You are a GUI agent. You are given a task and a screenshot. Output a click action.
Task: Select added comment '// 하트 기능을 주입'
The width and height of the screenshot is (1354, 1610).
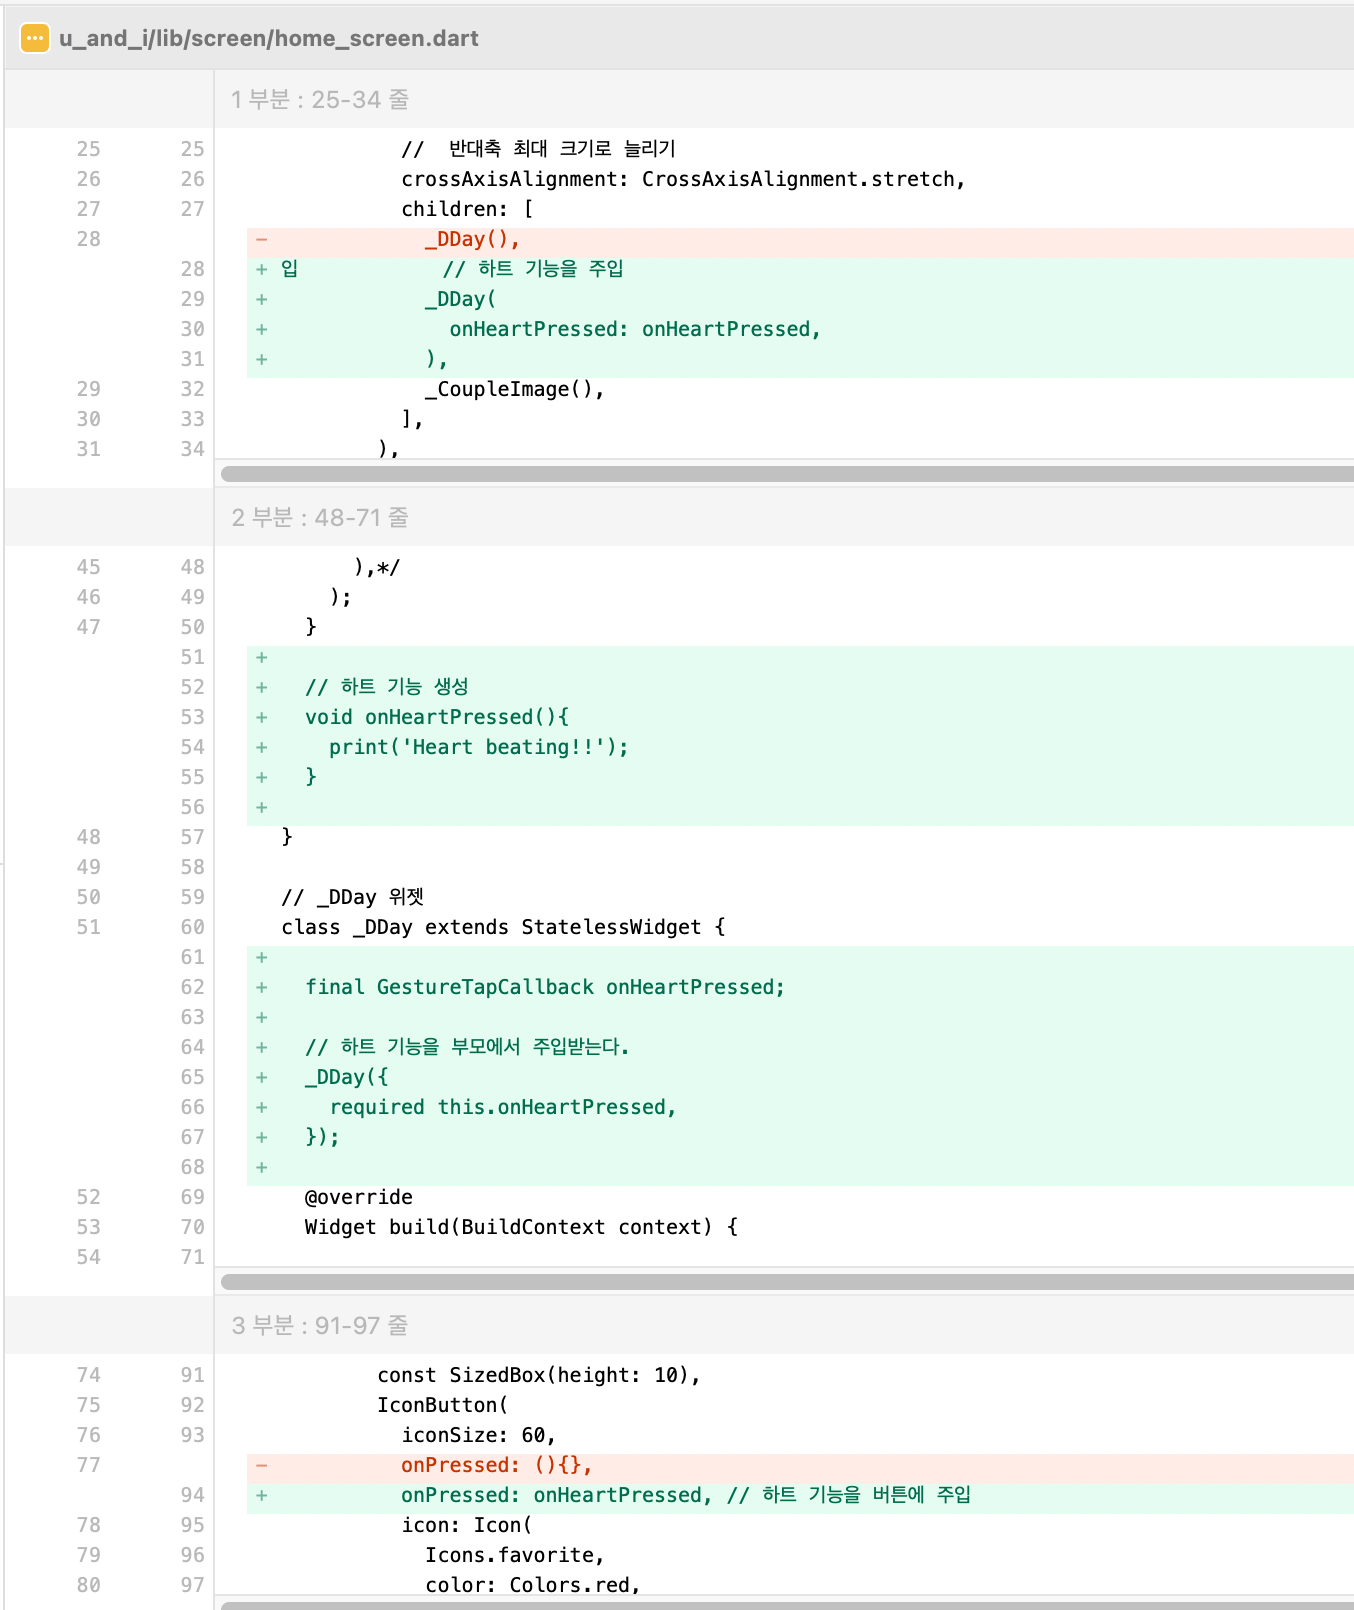coord(533,269)
